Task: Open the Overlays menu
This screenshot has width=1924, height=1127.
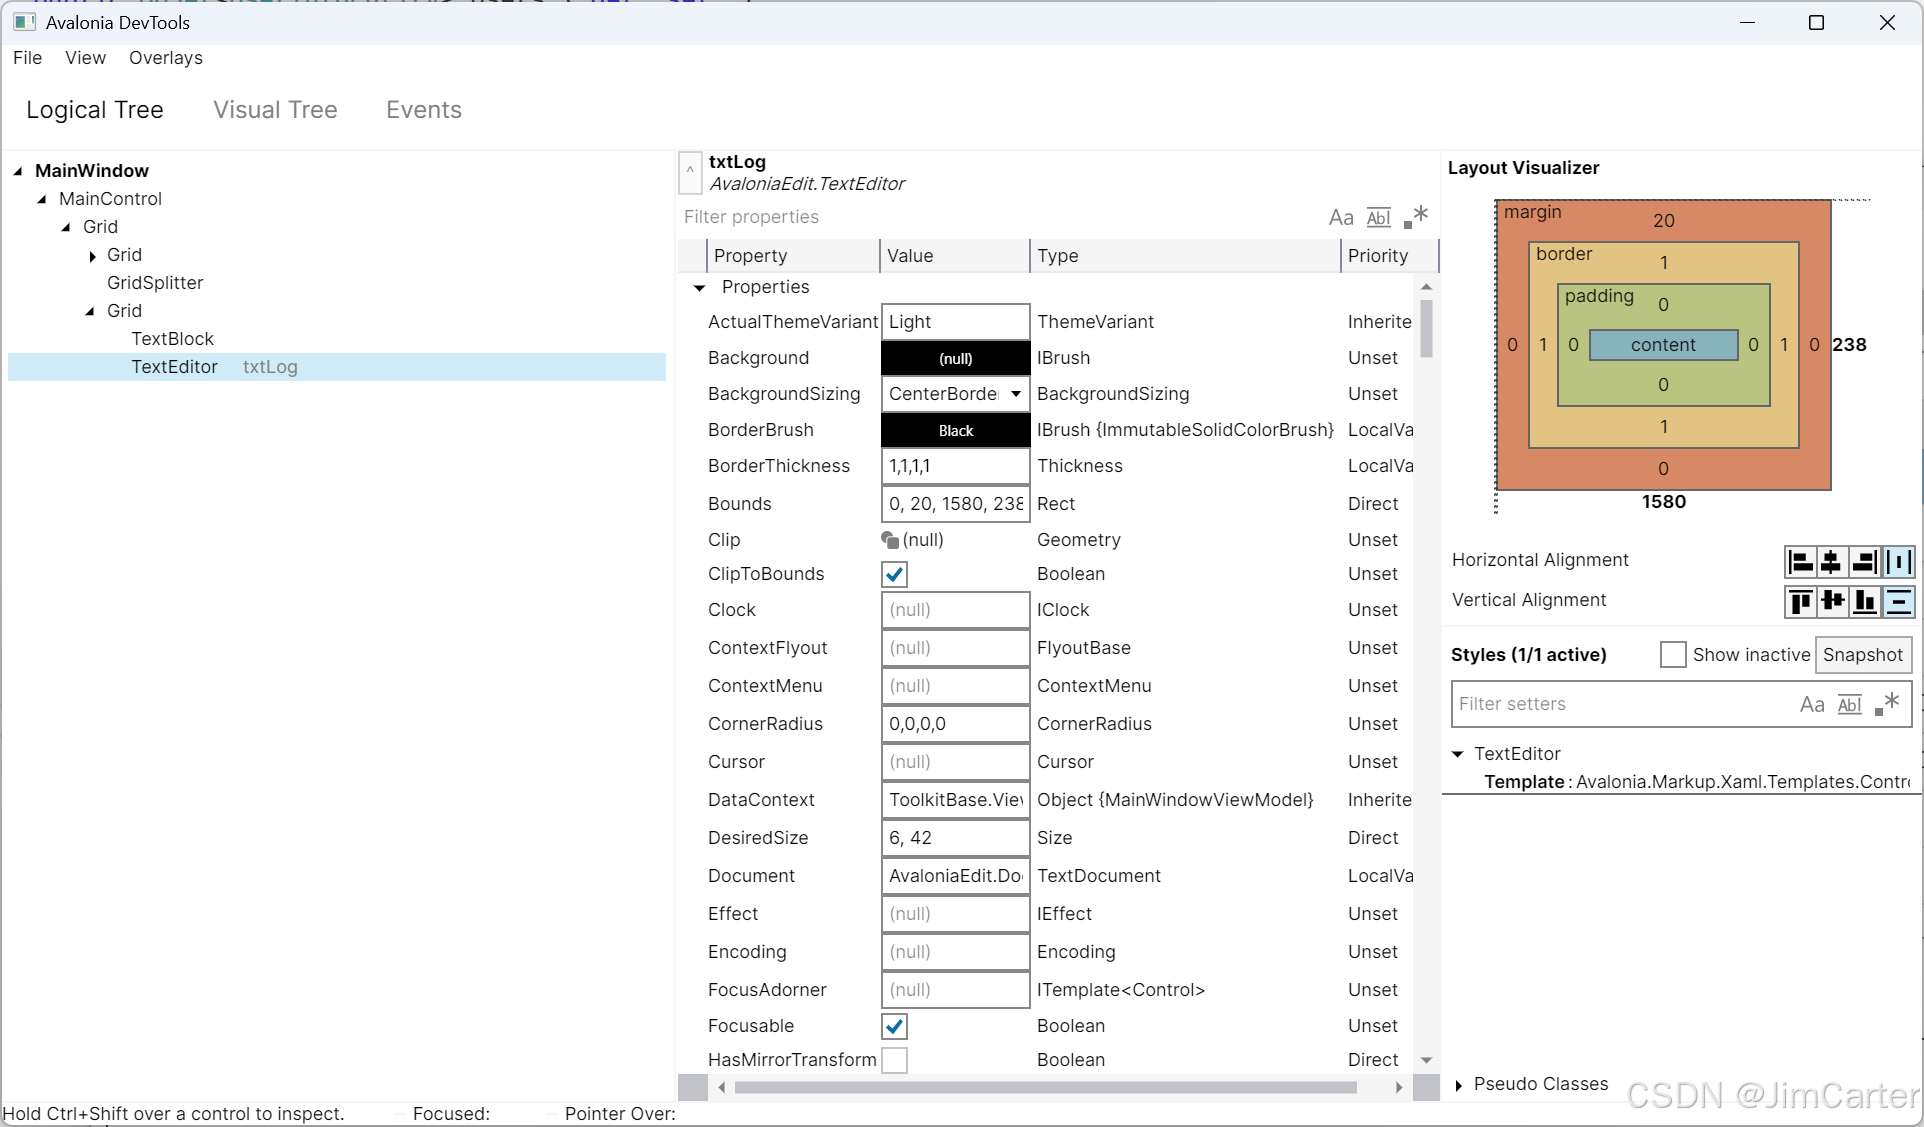Action: click(x=165, y=58)
